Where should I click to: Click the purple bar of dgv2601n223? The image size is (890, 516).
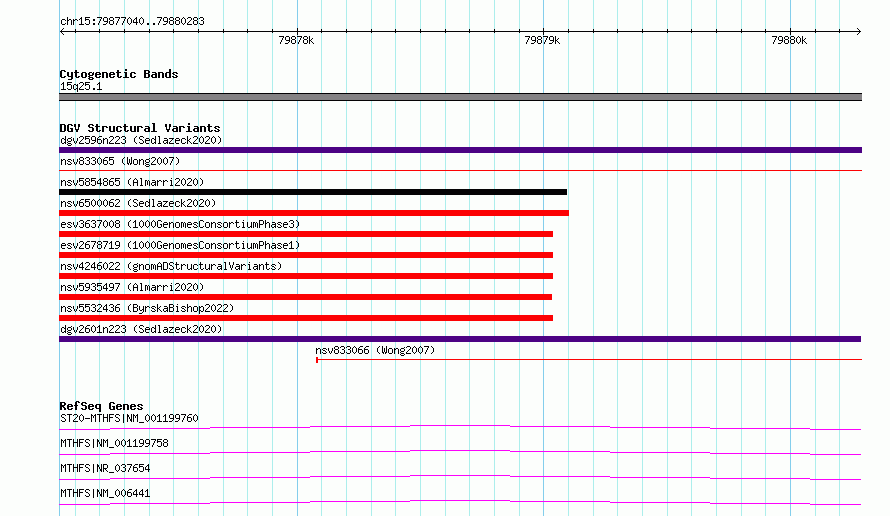click(460, 339)
